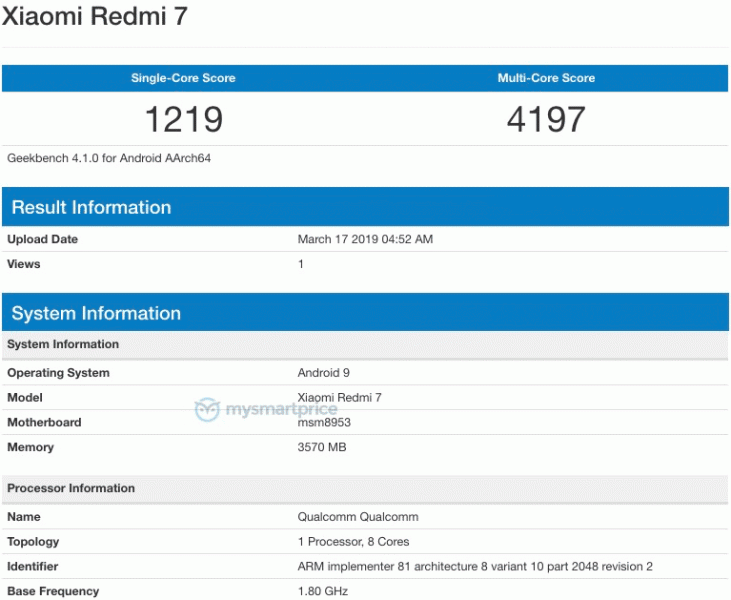This screenshot has height=600, width=731.
Task: Click the 3570 MB memory value
Action: tap(322, 447)
